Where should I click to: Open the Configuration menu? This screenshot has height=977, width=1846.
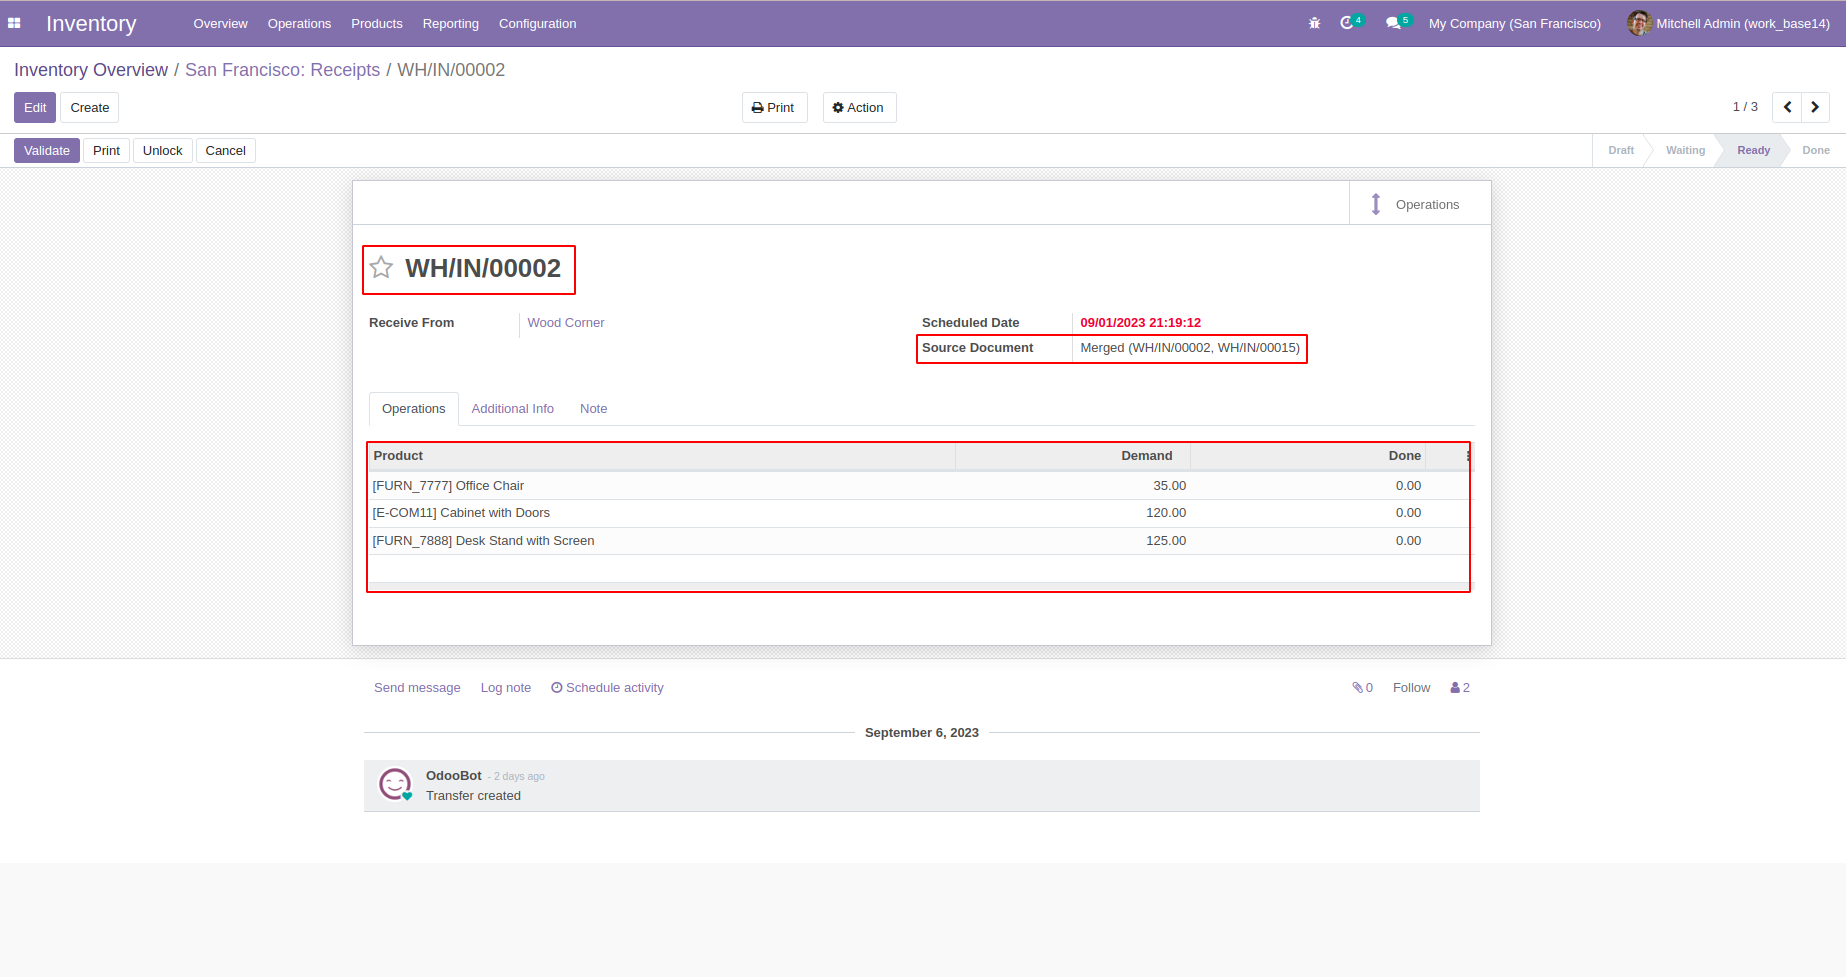[x=537, y=24]
